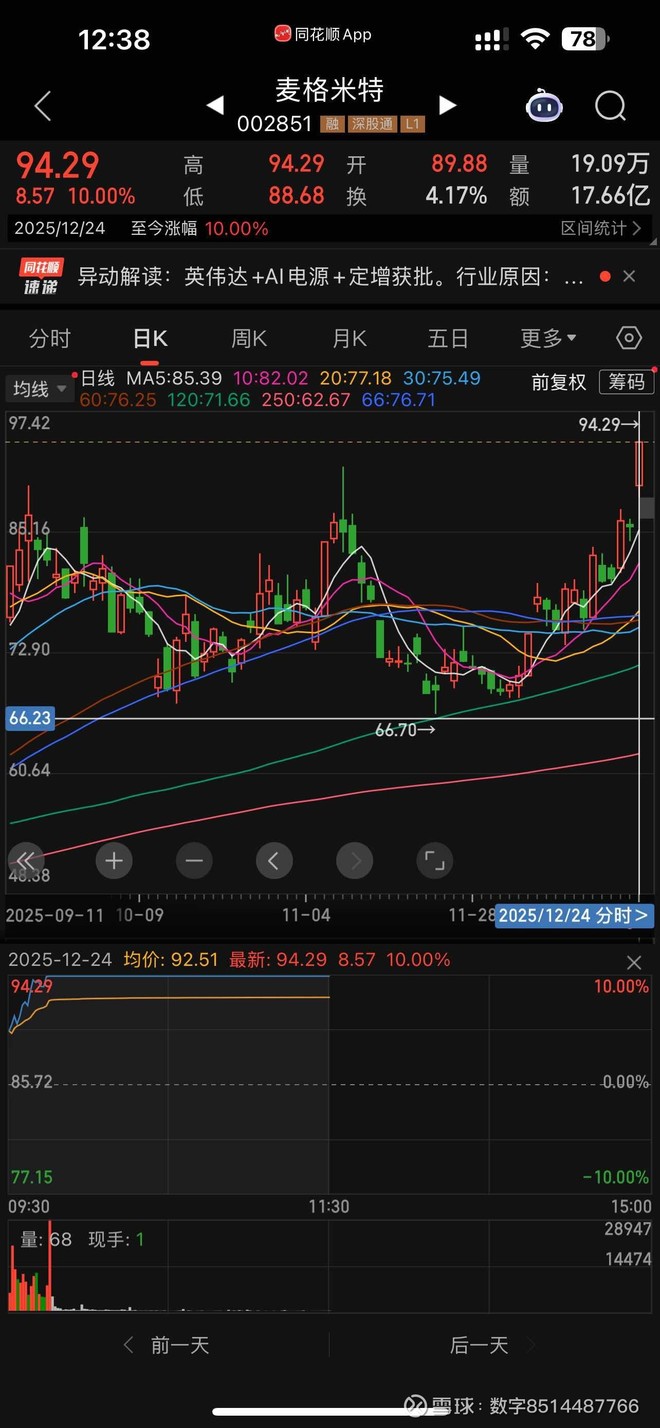This screenshot has width=660, height=1428.
Task: Open the 2025/12/24 分时 link
Action: point(574,914)
